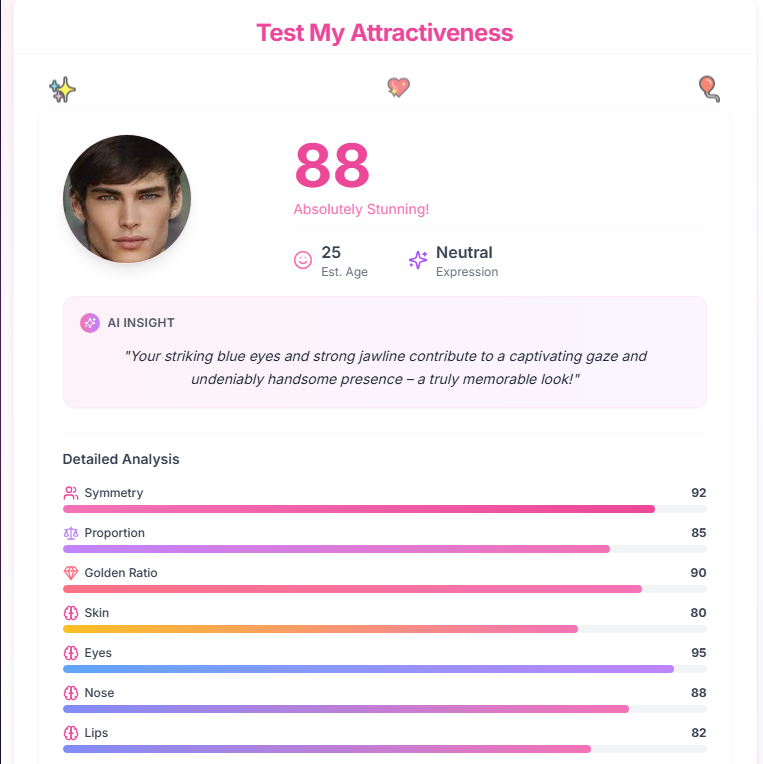Screen dimensions: 763x764
Task: Click the purple sparkle expression icon
Action: tap(418, 260)
